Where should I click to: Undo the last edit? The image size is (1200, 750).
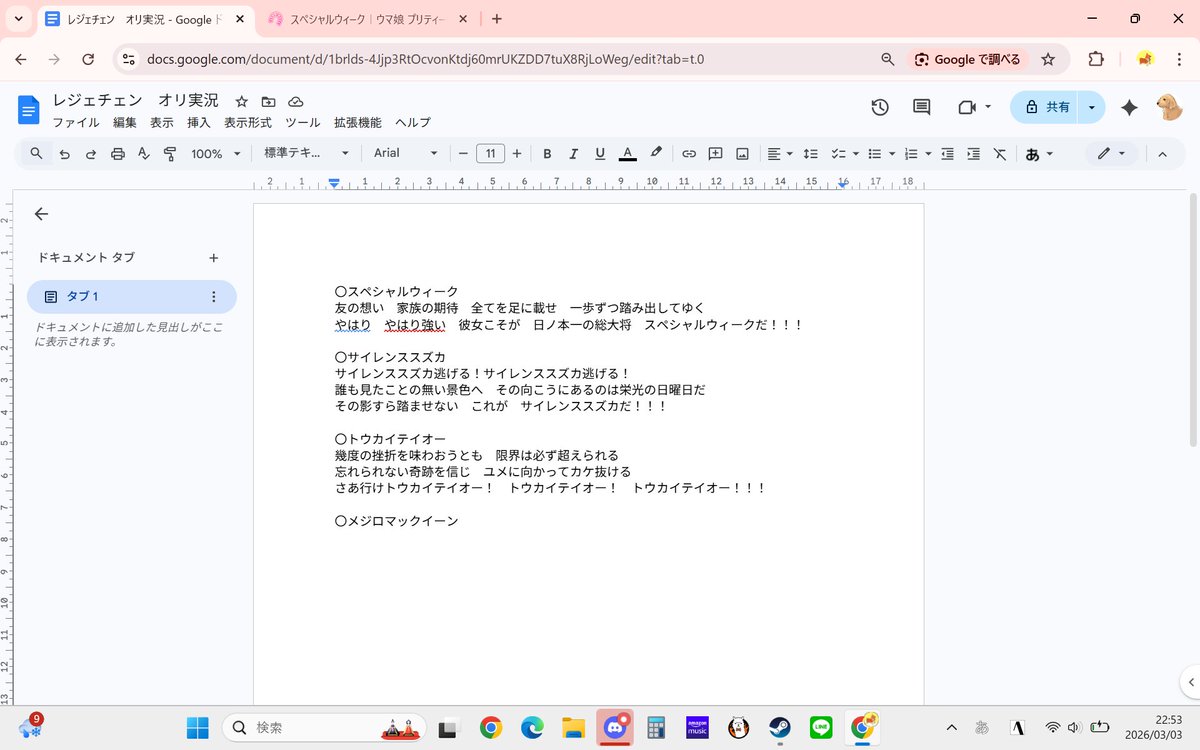65,154
